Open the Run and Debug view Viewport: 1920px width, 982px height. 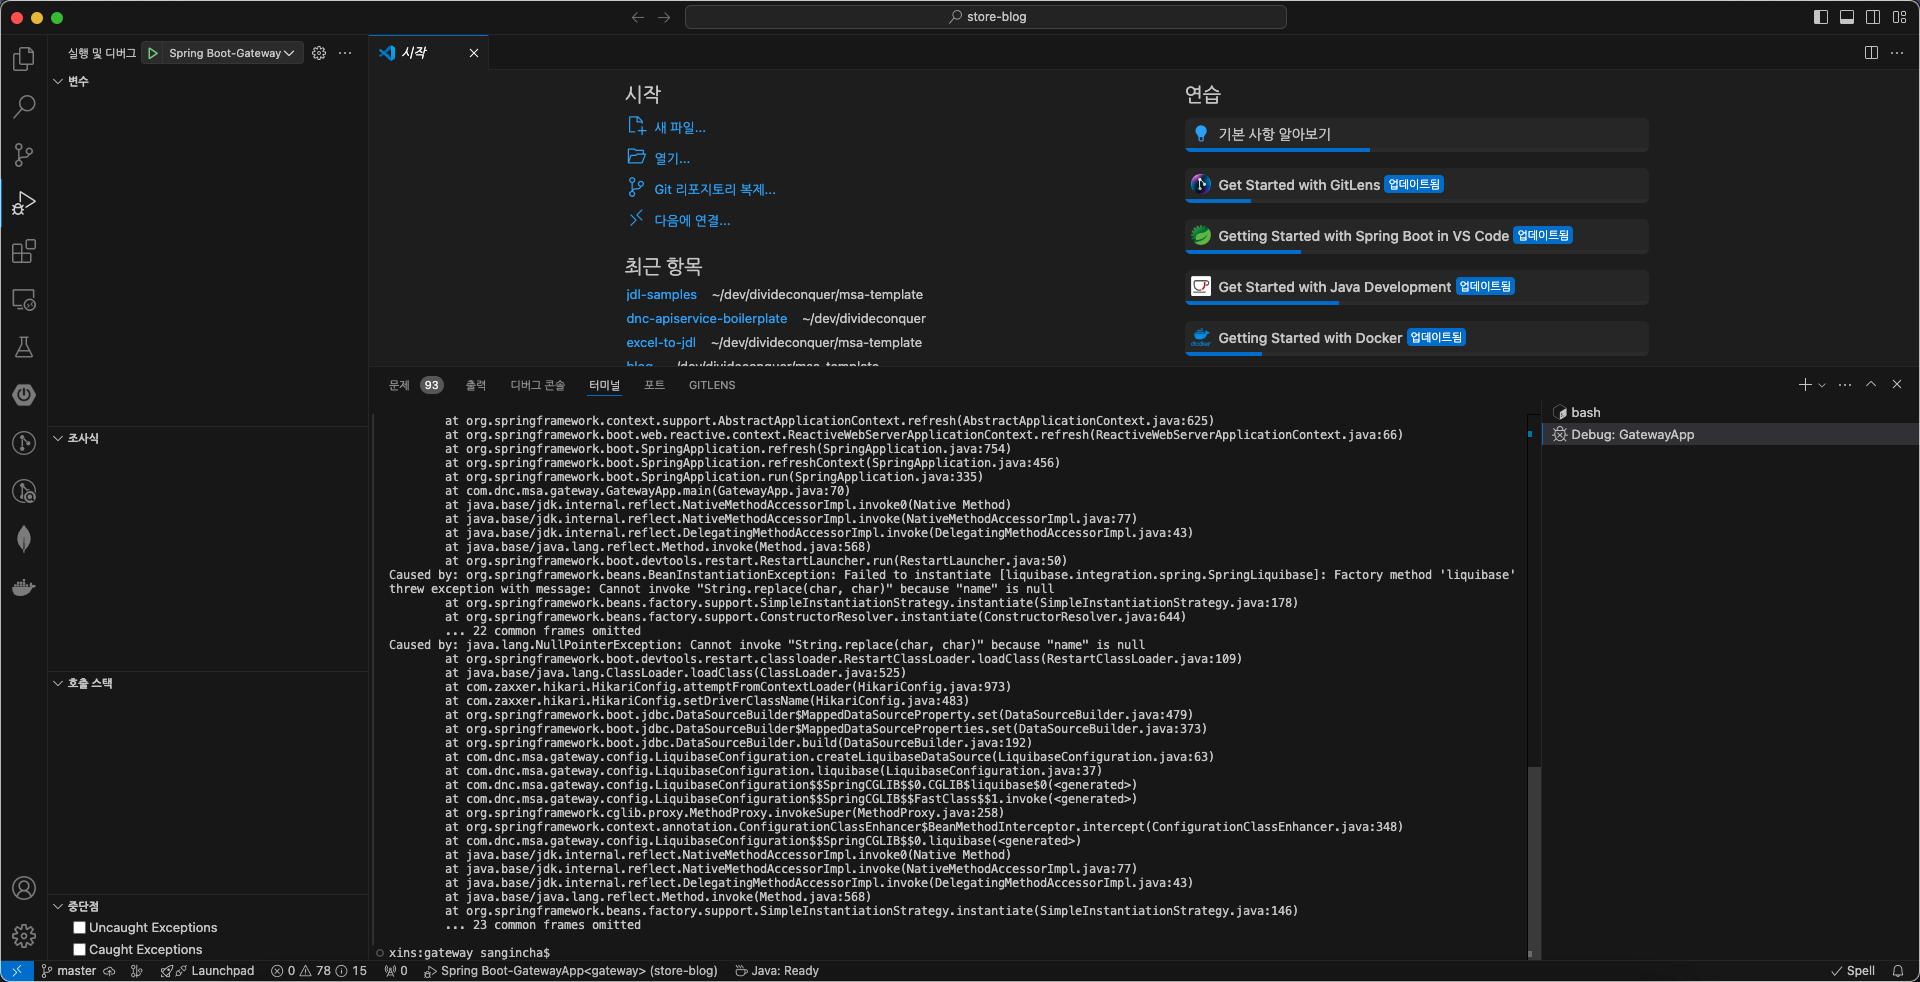24,203
